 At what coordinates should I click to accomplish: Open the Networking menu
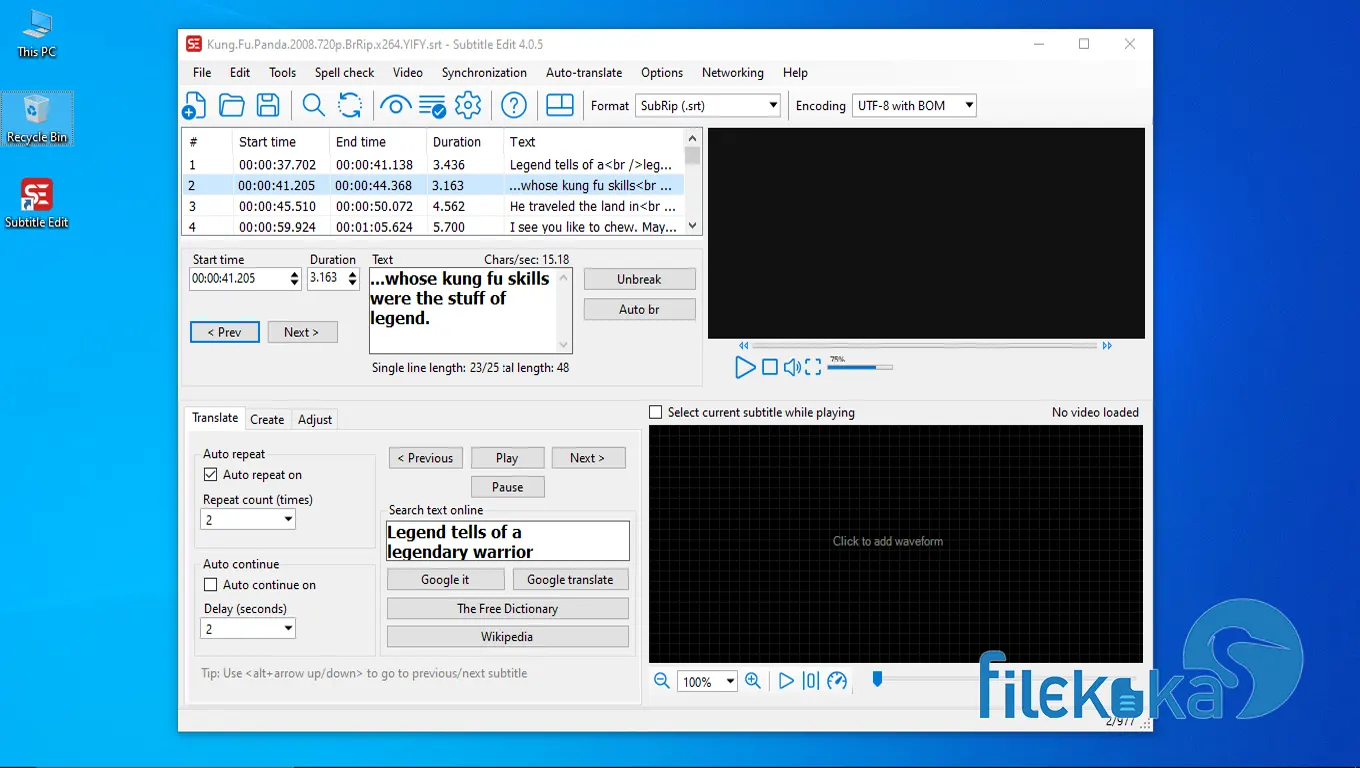[733, 73]
